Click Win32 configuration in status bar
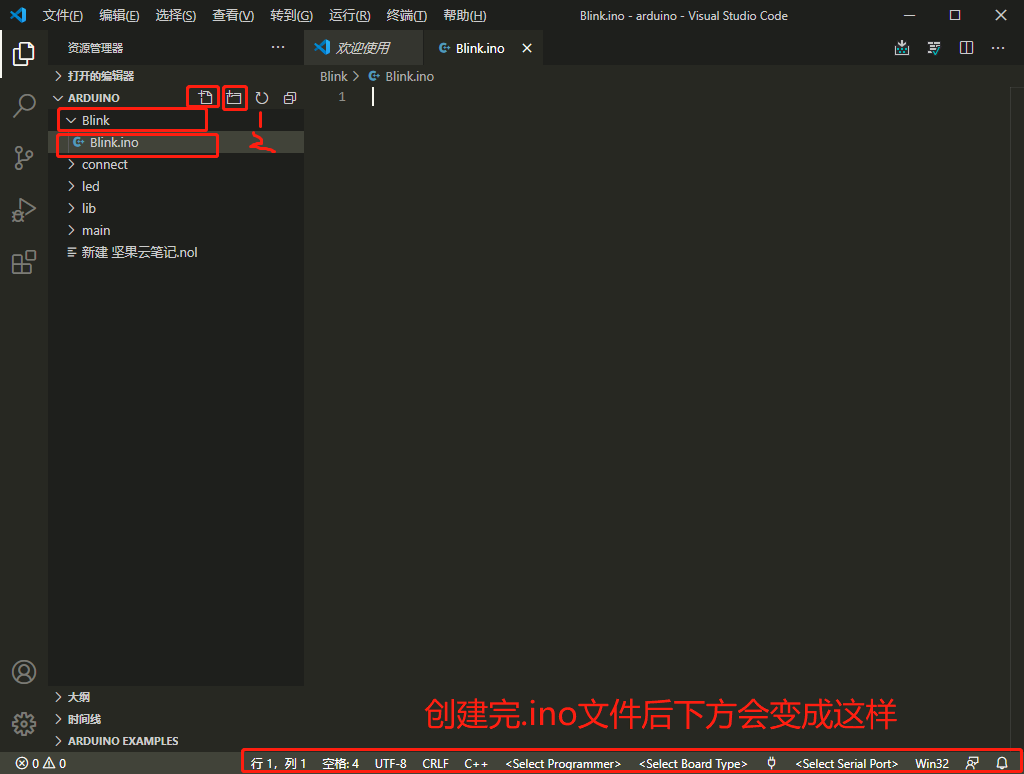Viewport: 1024px width, 774px height. pyautogui.click(x=932, y=763)
